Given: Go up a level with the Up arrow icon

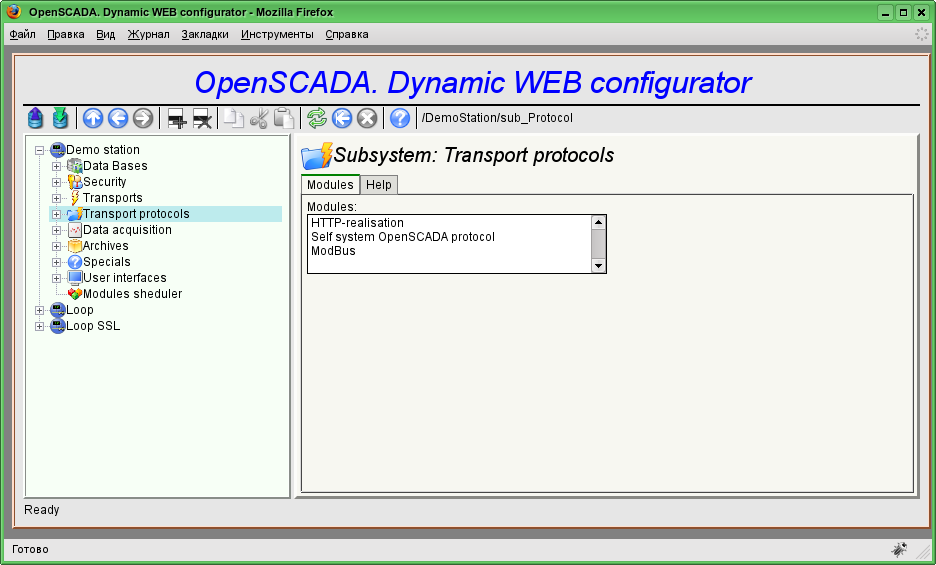Looking at the screenshot, I should coord(93,118).
